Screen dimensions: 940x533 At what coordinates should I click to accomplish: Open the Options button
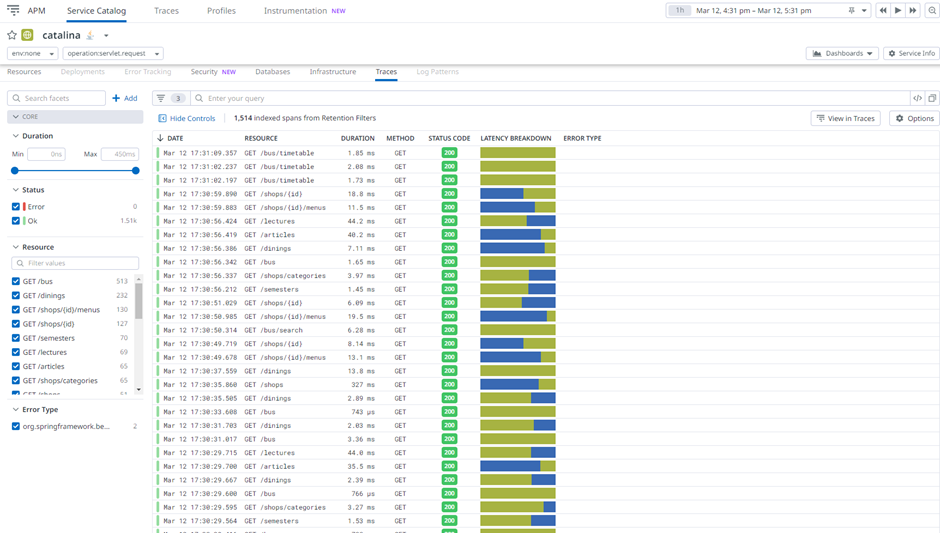pos(914,118)
